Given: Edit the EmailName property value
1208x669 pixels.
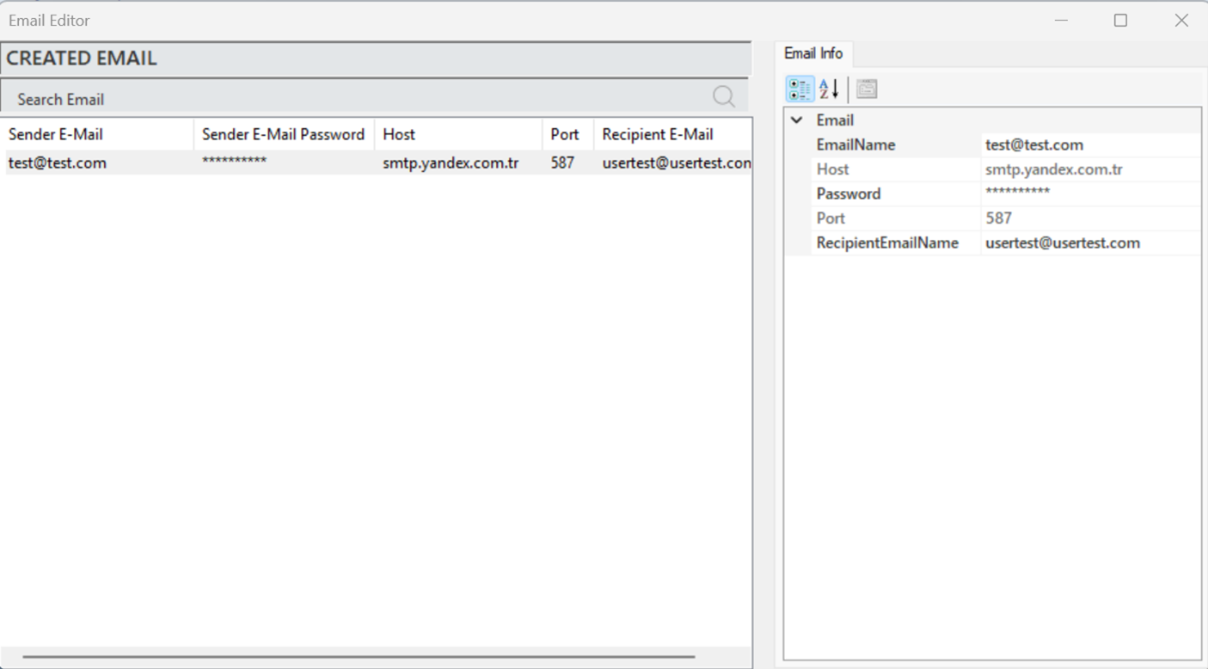Looking at the screenshot, I should pos(1090,145).
